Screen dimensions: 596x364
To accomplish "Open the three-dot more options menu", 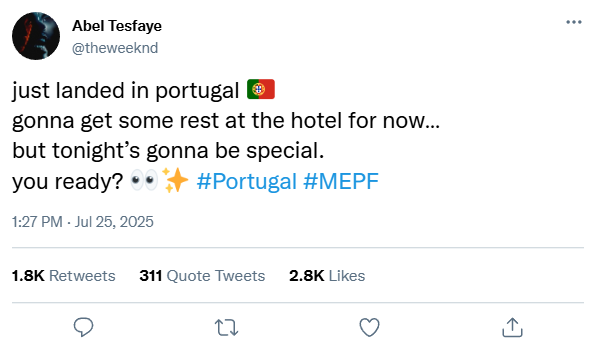I will click(574, 22).
